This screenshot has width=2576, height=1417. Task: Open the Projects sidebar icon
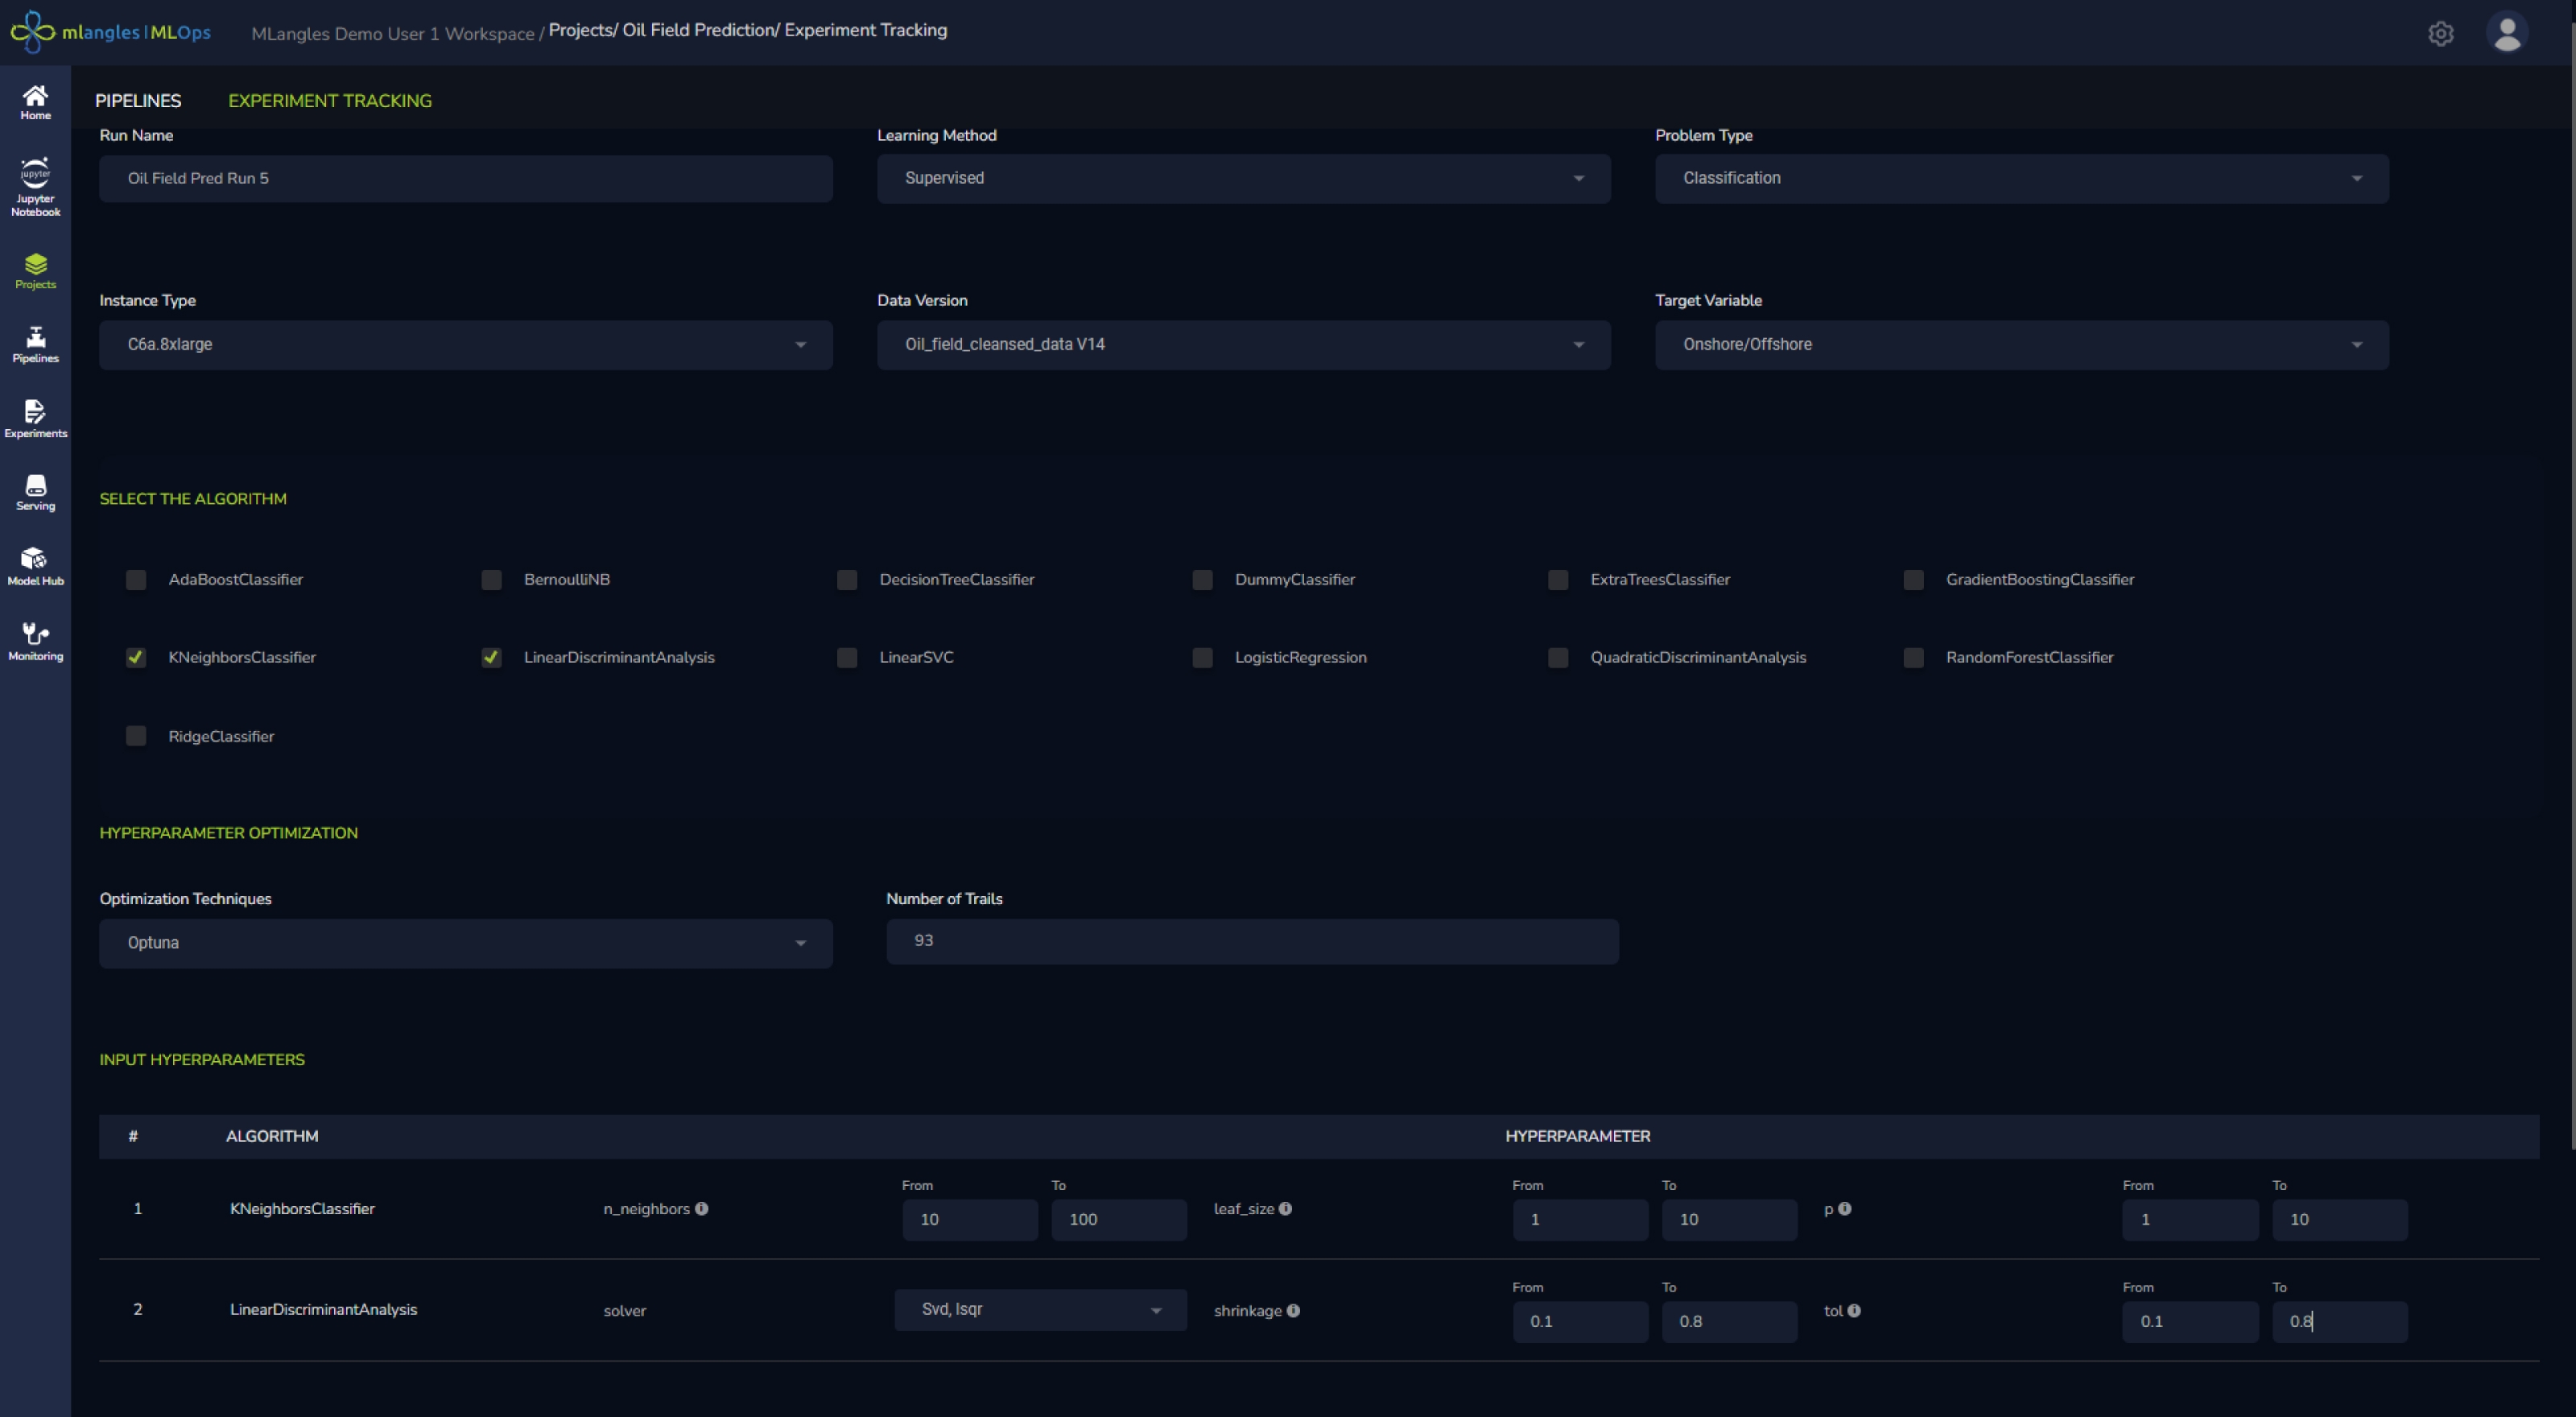tap(35, 272)
